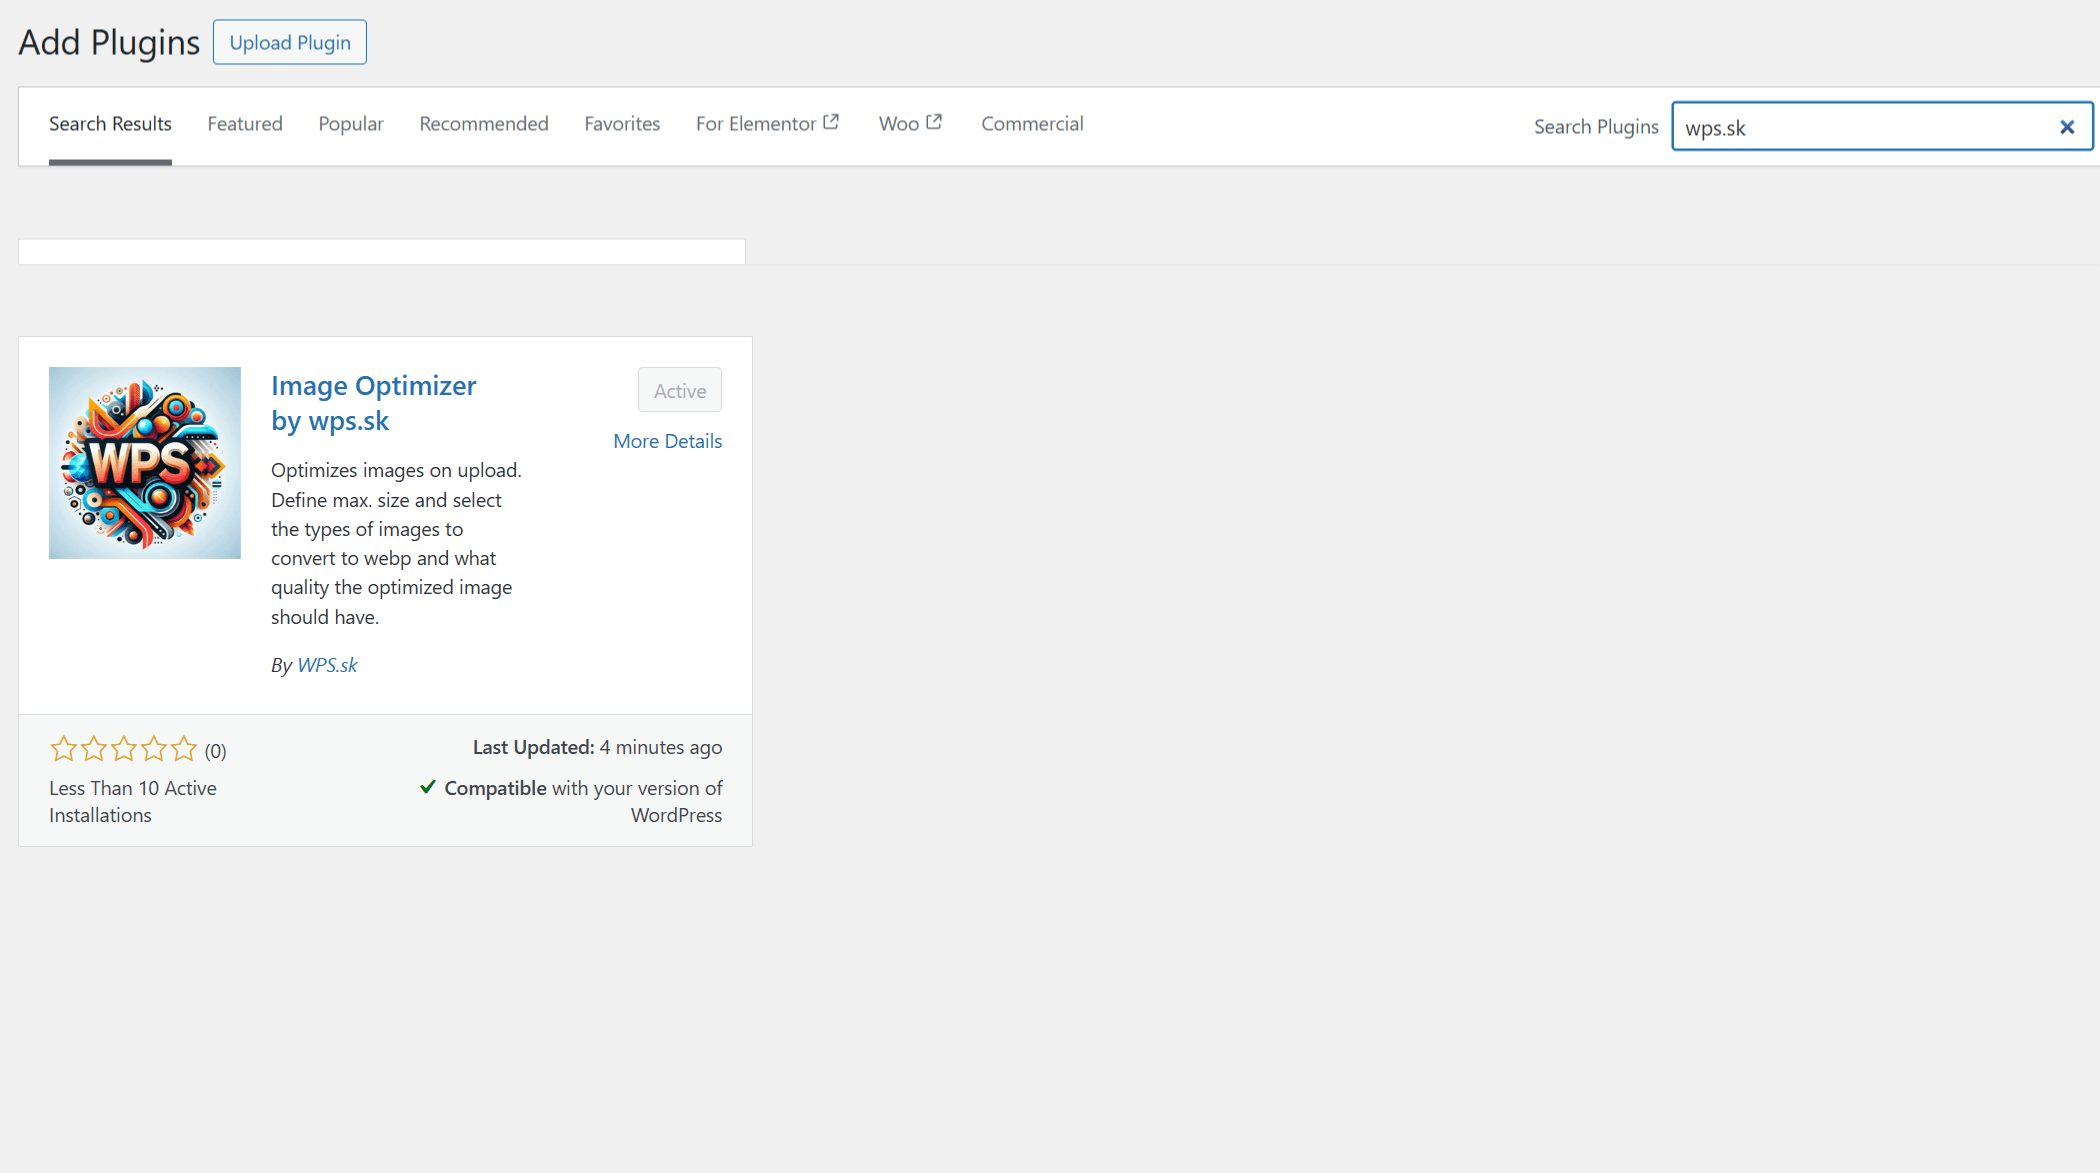The height and width of the screenshot is (1173, 2100).
Task: Click the disabled Active button
Action: (680, 391)
